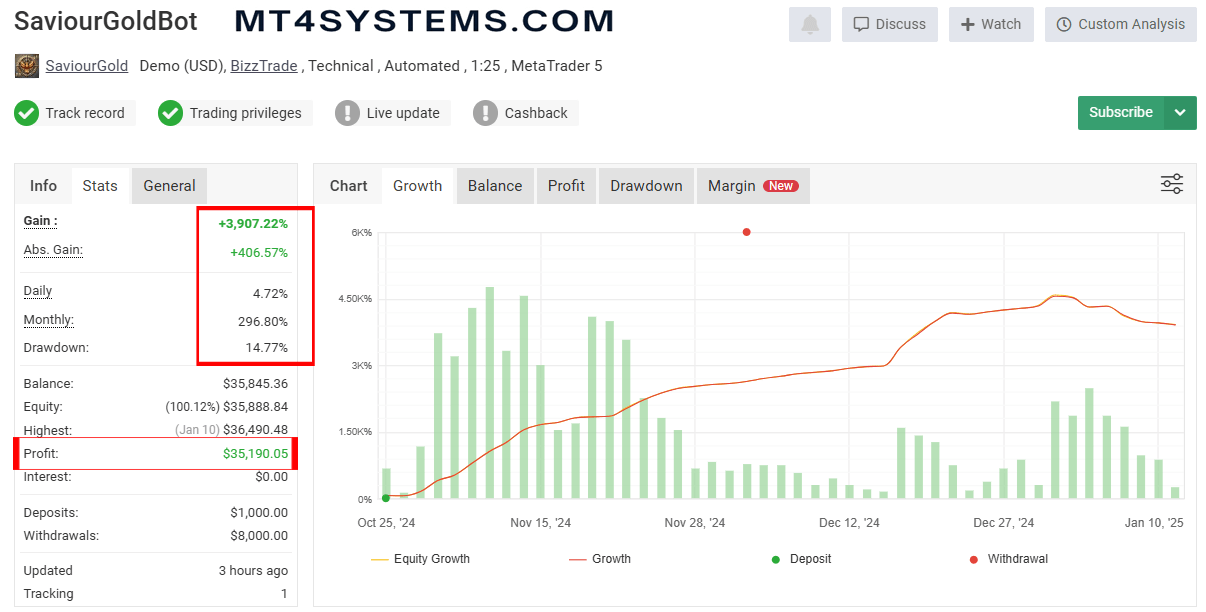Switch to the Drawdown chart tab

click(646, 186)
